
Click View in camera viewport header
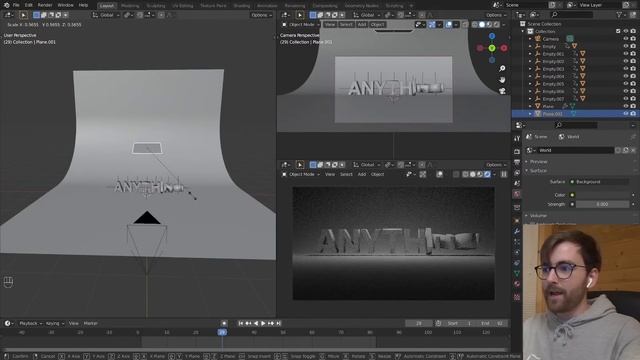point(330,24)
